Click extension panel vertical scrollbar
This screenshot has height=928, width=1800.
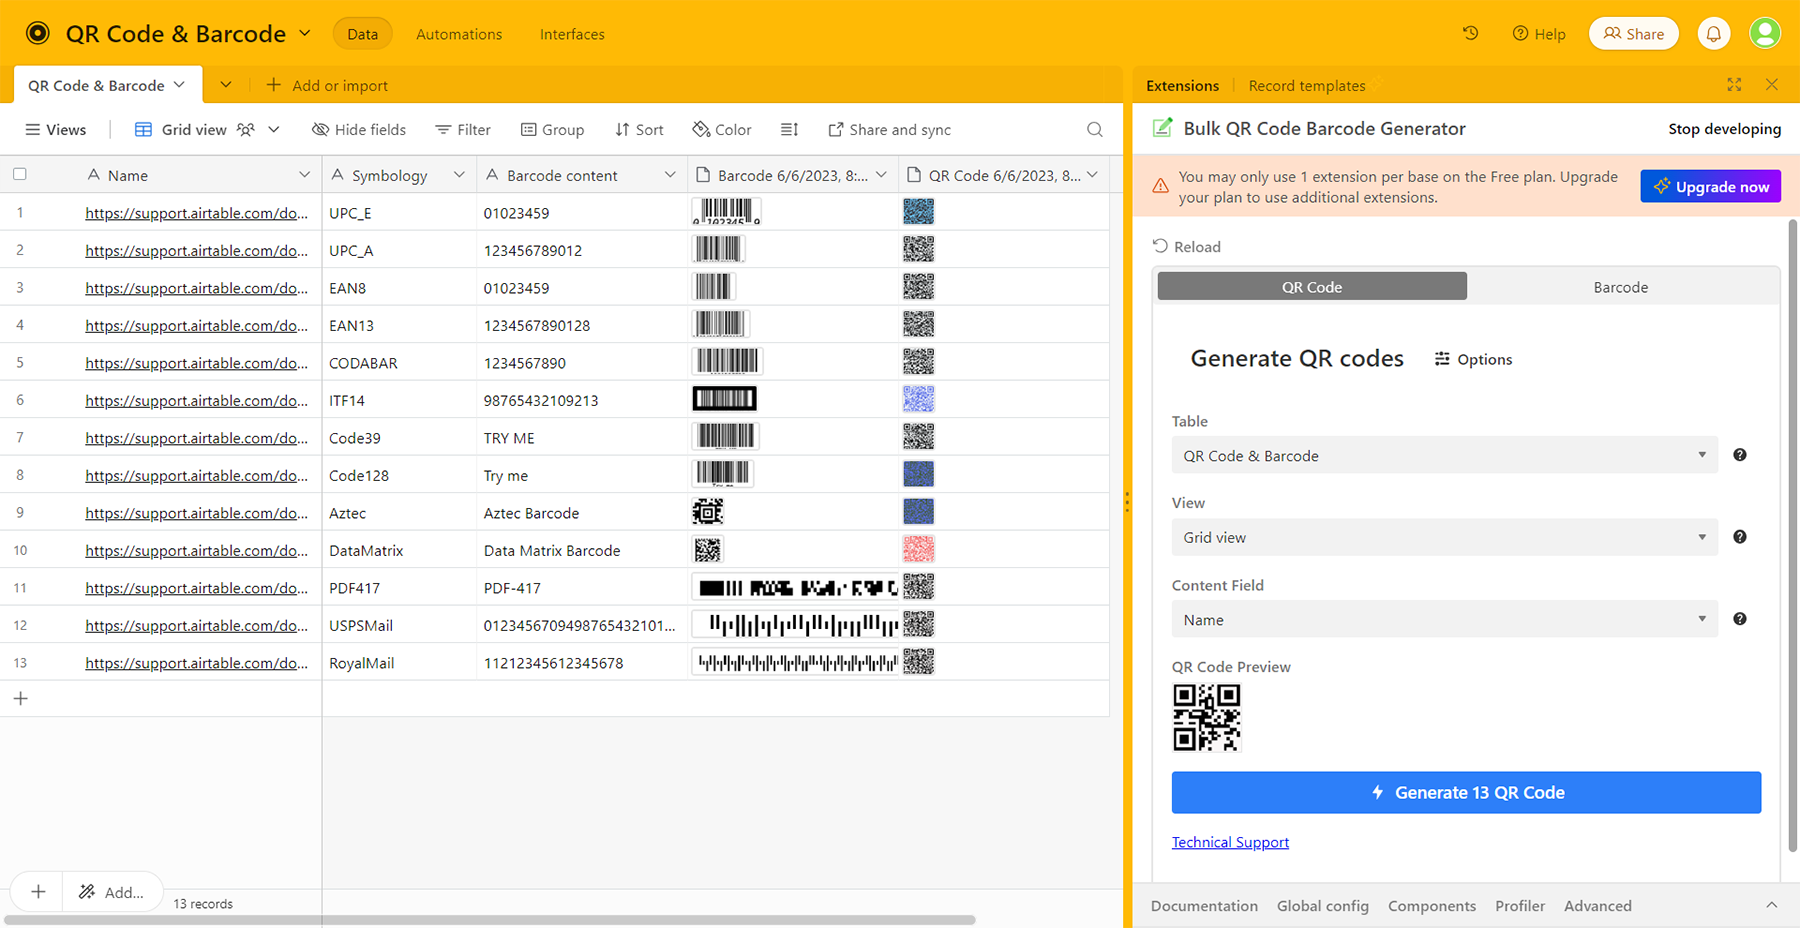1792,536
